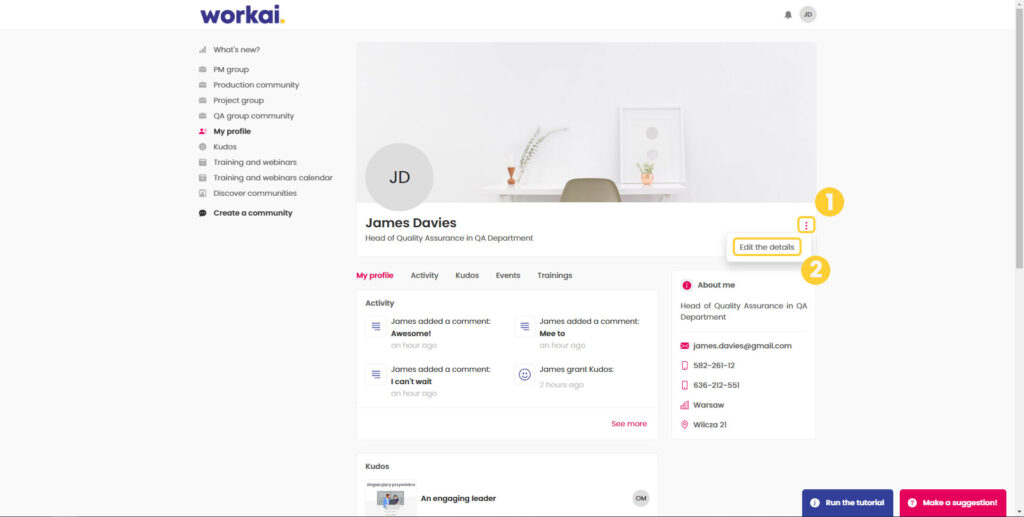Click the phone icon beside 636-212-551
This screenshot has width=1024, height=517.
[684, 385]
